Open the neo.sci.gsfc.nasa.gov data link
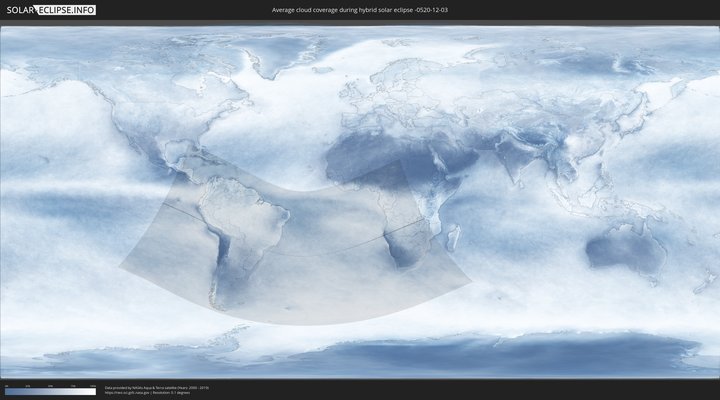The image size is (720, 400). (x=128, y=392)
